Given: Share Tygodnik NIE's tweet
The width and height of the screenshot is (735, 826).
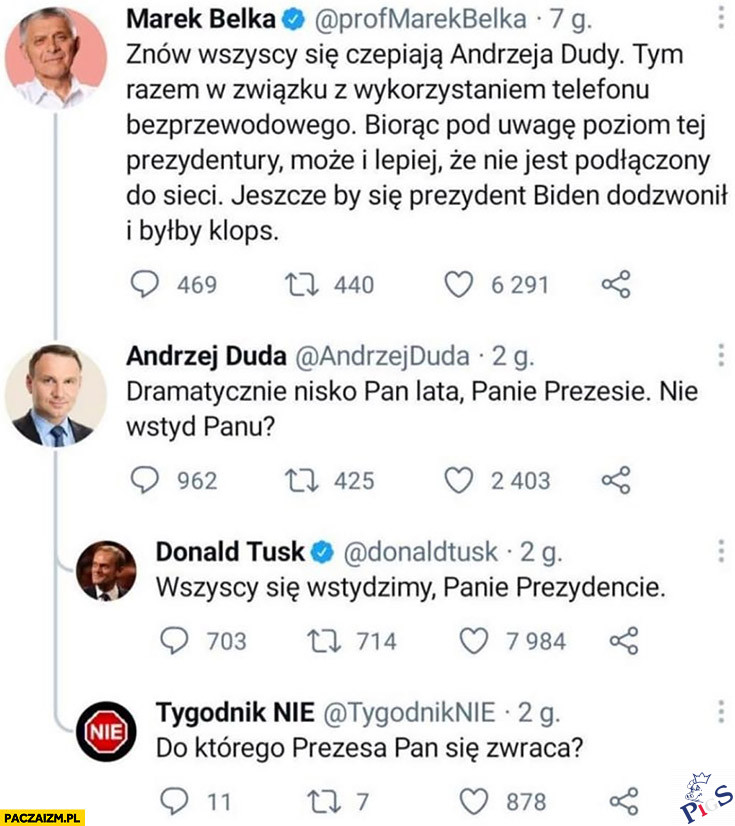Looking at the screenshot, I should [x=624, y=800].
